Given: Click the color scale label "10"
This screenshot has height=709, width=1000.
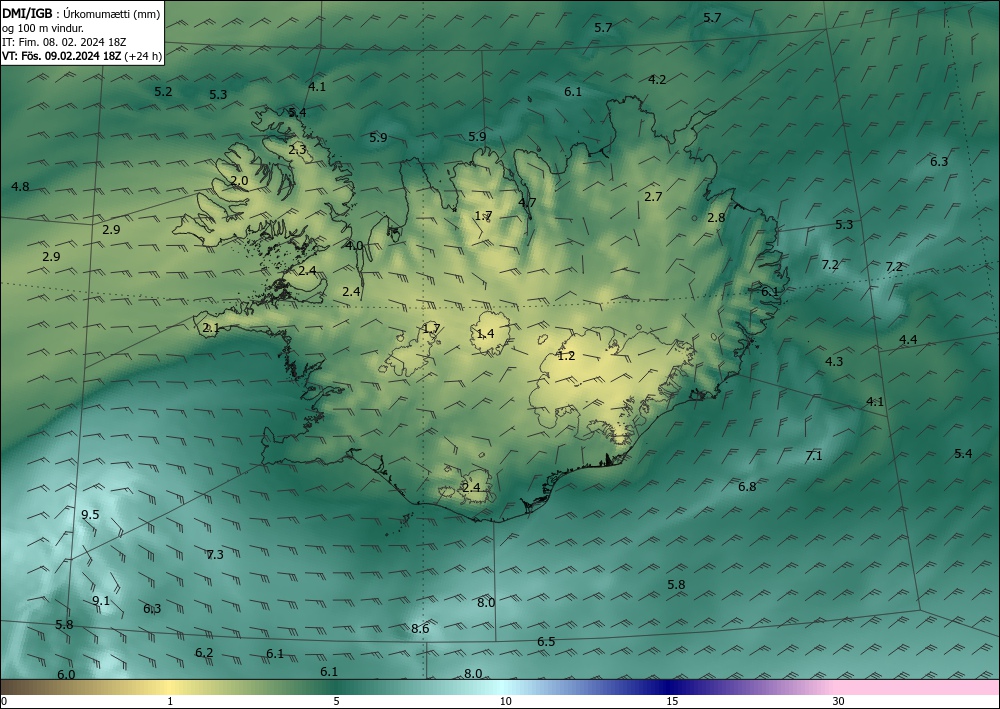Looking at the screenshot, I should tap(505, 701).
